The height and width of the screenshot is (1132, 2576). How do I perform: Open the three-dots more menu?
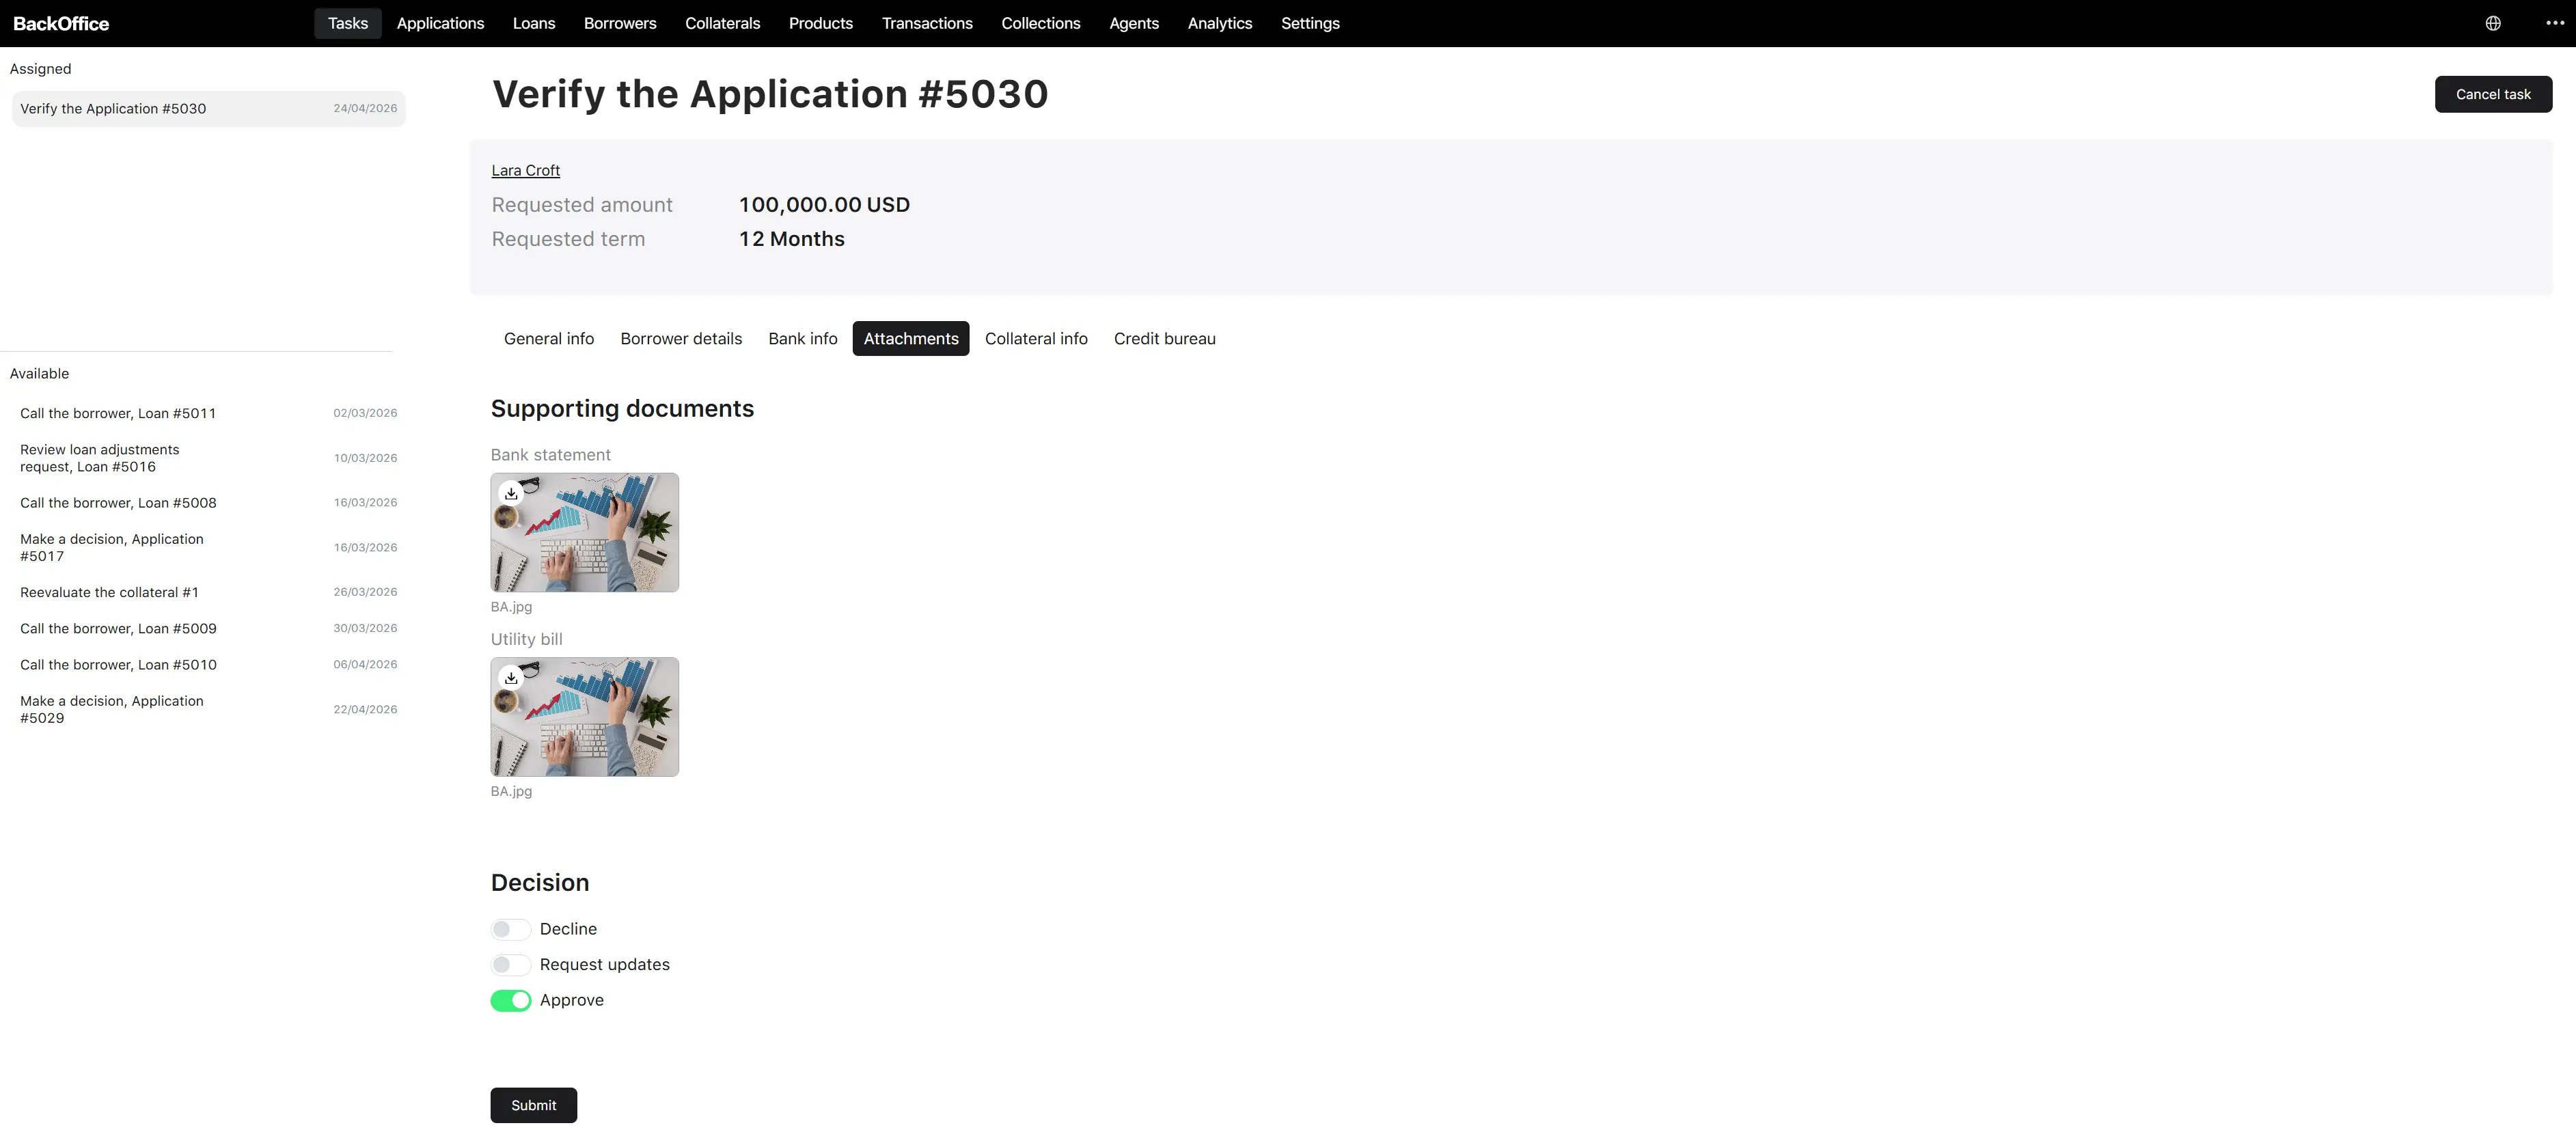[2555, 23]
